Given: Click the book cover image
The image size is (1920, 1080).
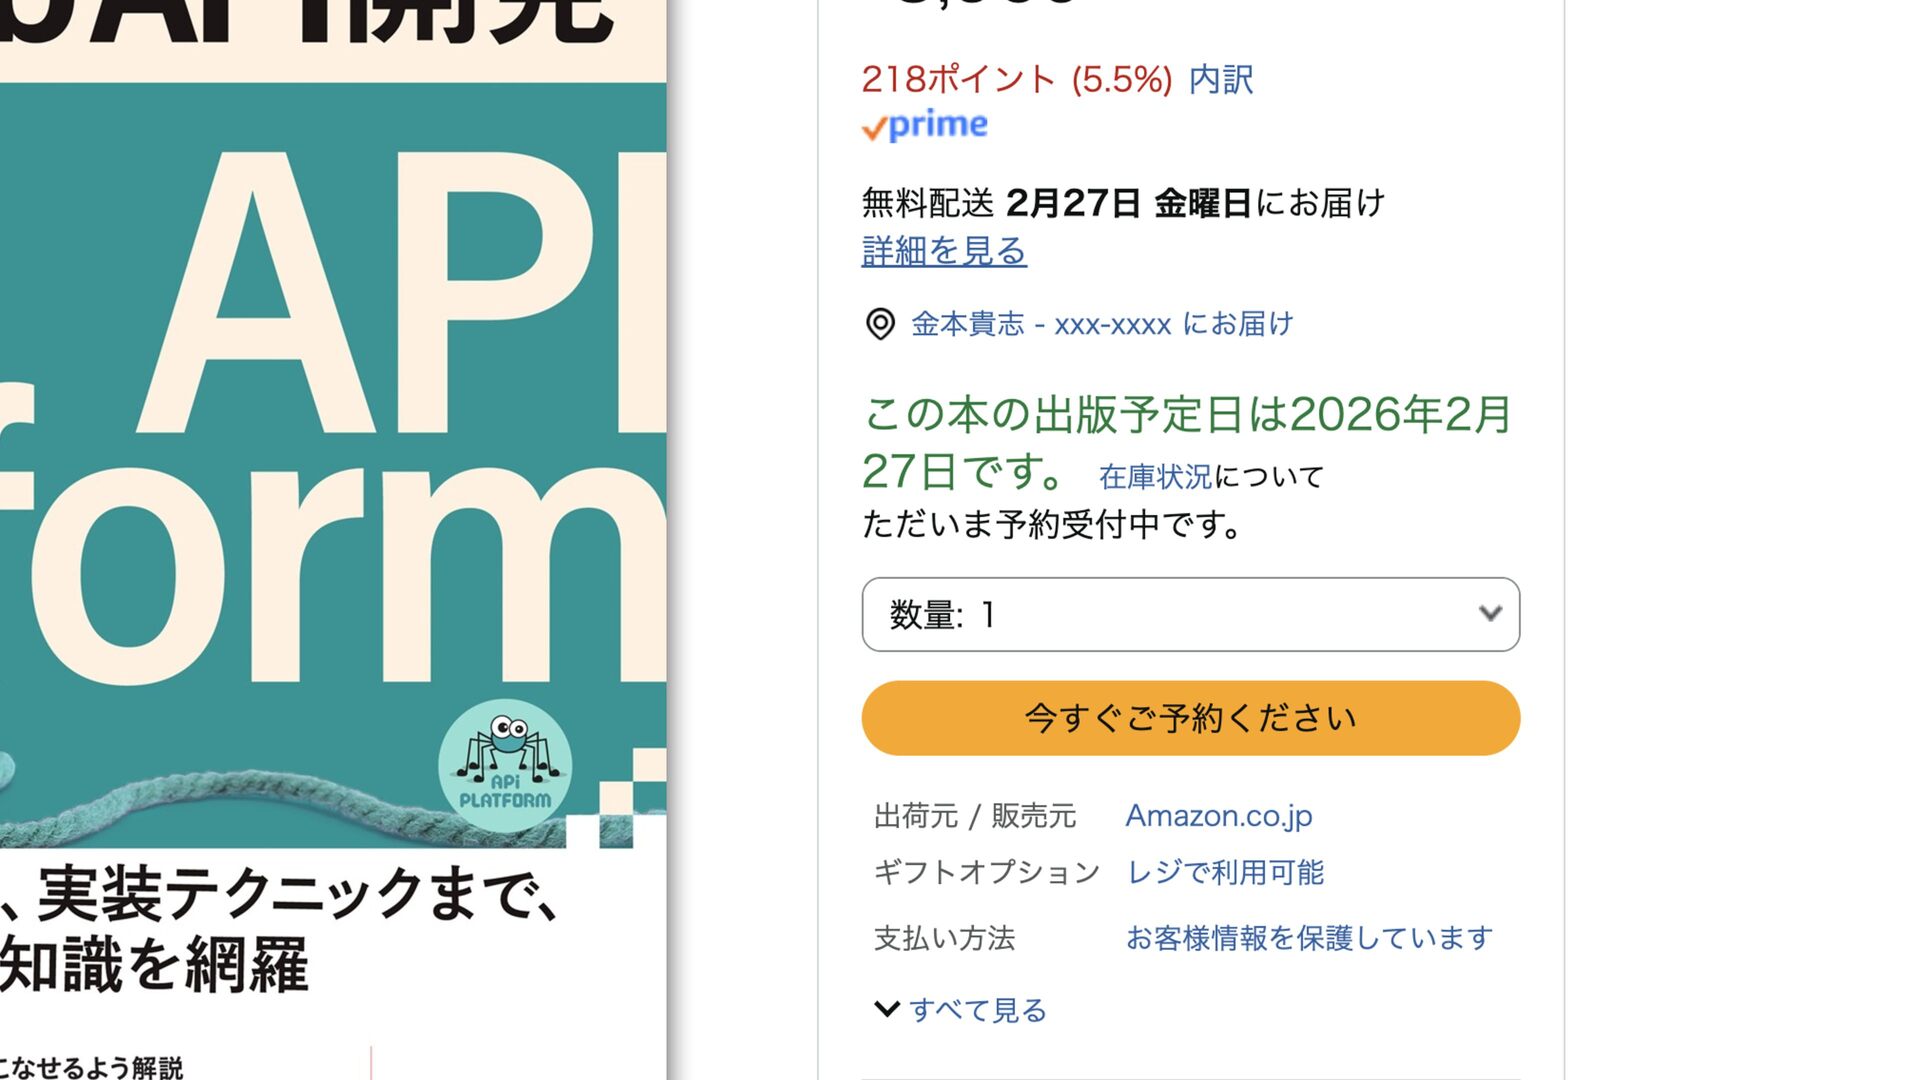Looking at the screenshot, I should (x=333, y=540).
